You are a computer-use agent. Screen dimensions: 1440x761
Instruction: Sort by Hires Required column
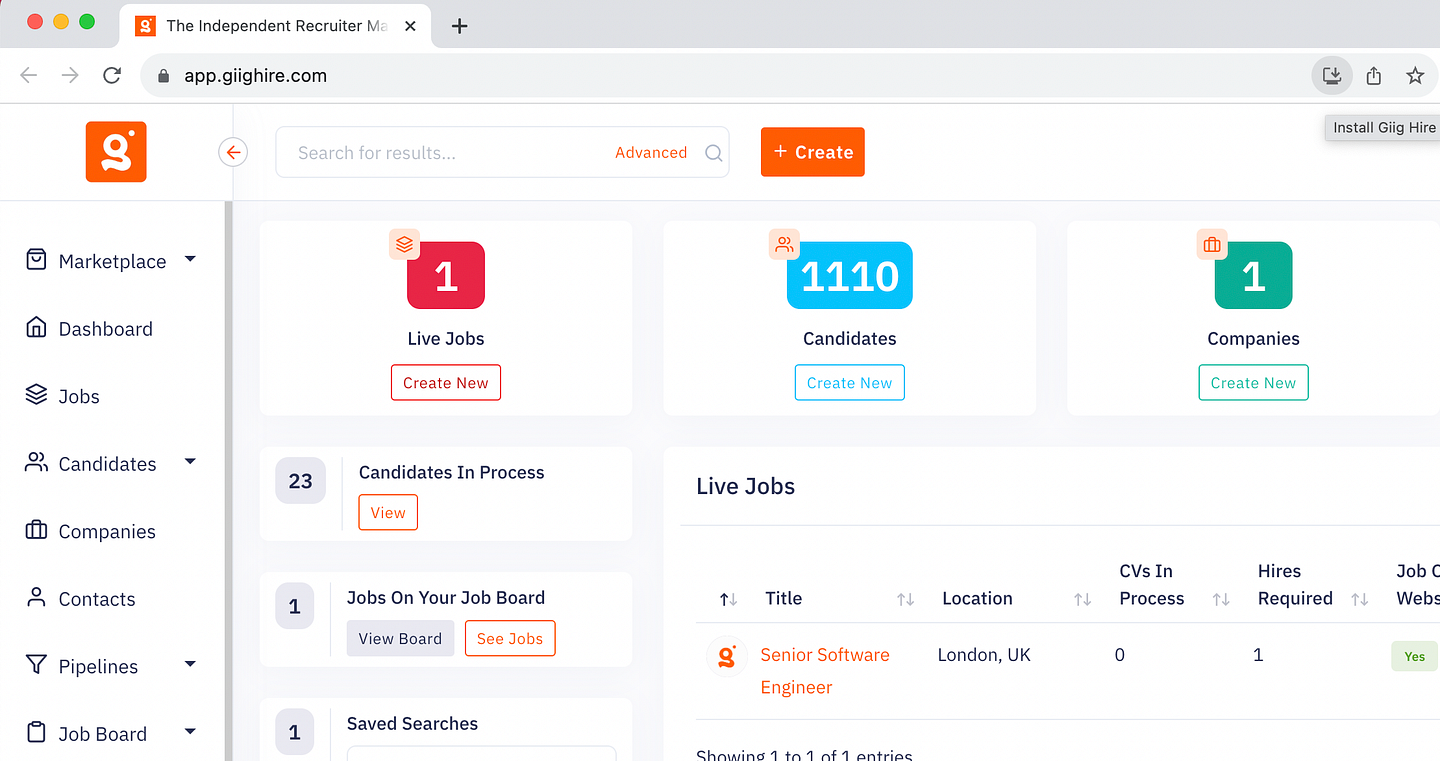tap(1359, 599)
